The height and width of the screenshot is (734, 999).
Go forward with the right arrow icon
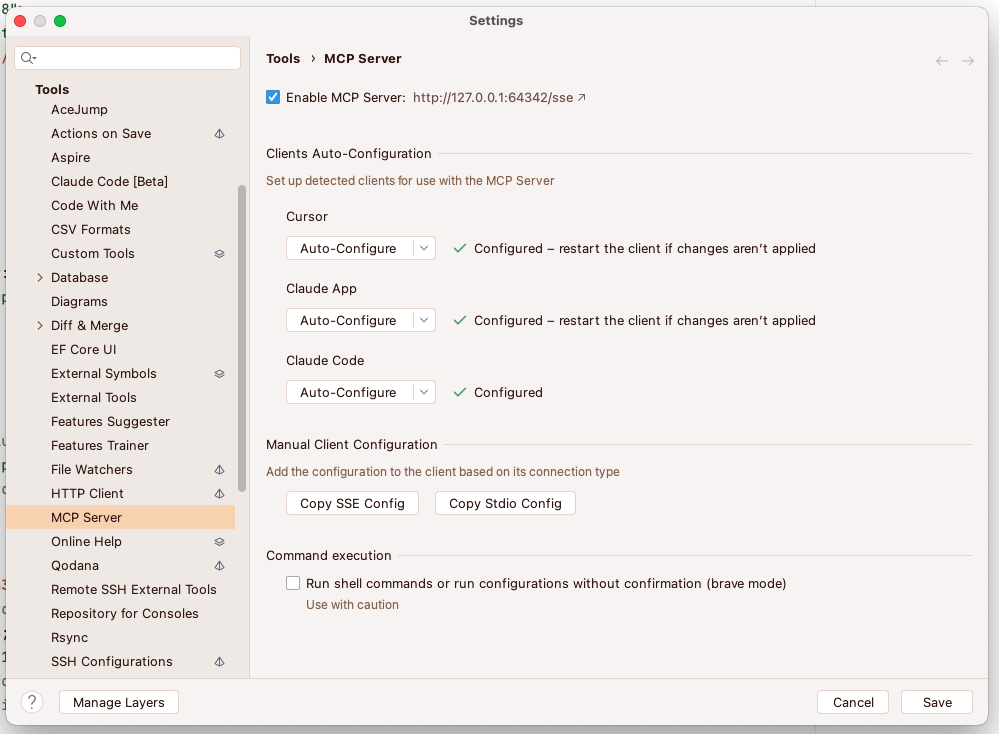tap(968, 61)
